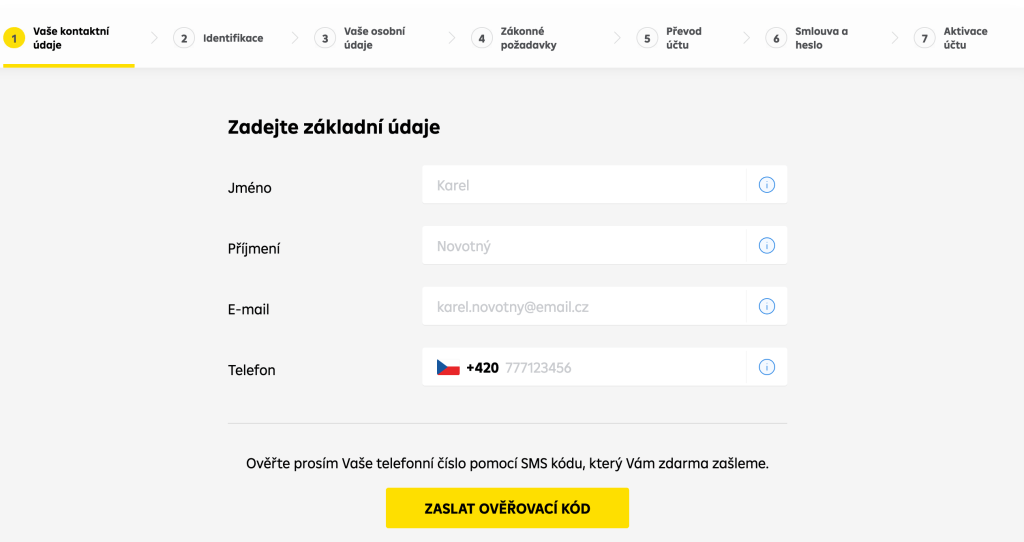Screen dimensions: 1024x542
Task: Click the Czech flag icon
Action: tap(448, 368)
